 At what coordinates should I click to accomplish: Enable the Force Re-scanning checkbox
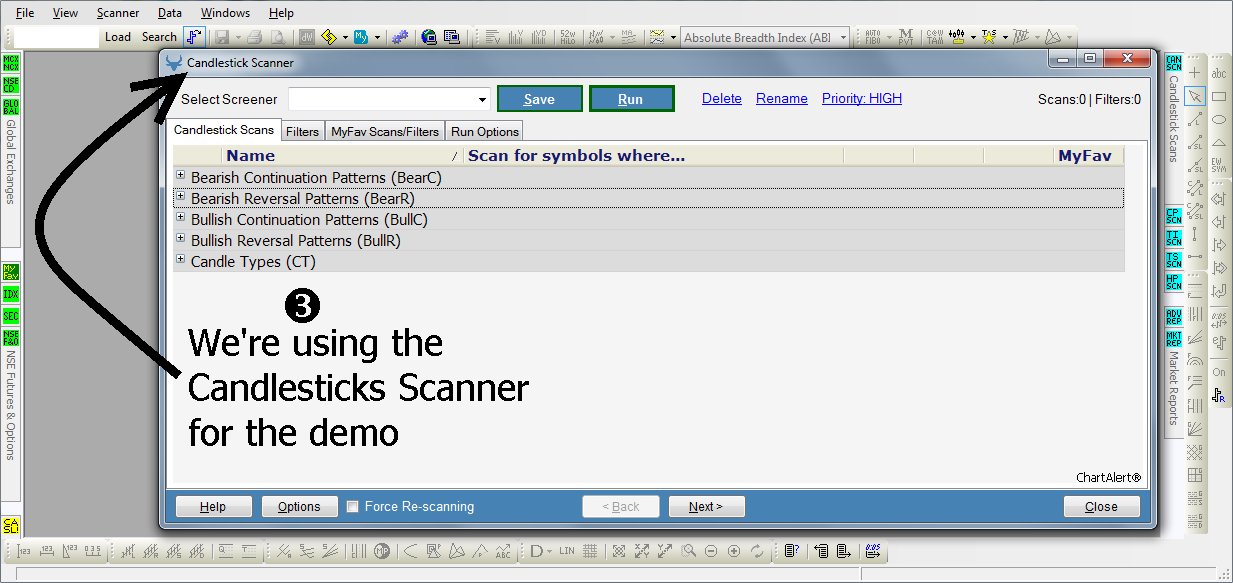point(352,507)
